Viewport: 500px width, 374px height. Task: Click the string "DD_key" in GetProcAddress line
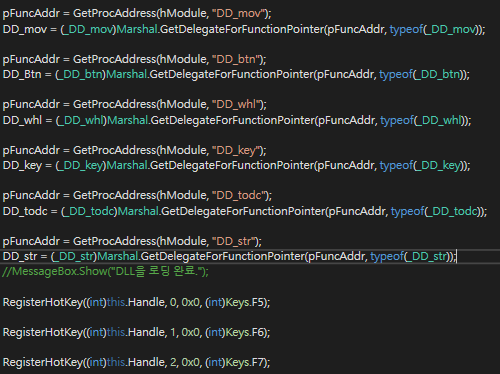pyautogui.click(x=236, y=150)
